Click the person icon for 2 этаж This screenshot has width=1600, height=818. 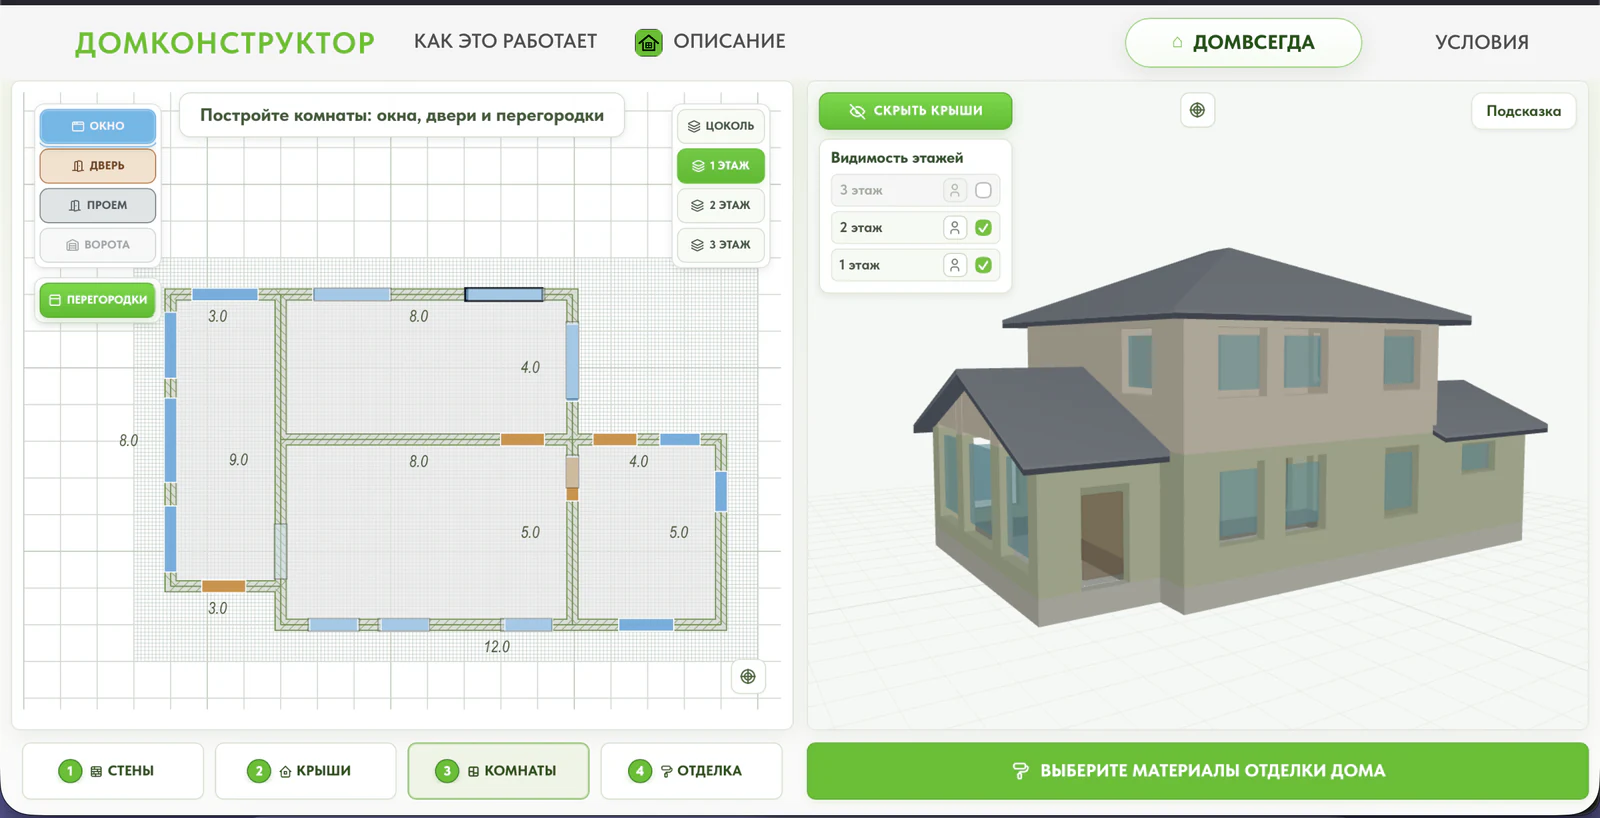click(x=954, y=228)
